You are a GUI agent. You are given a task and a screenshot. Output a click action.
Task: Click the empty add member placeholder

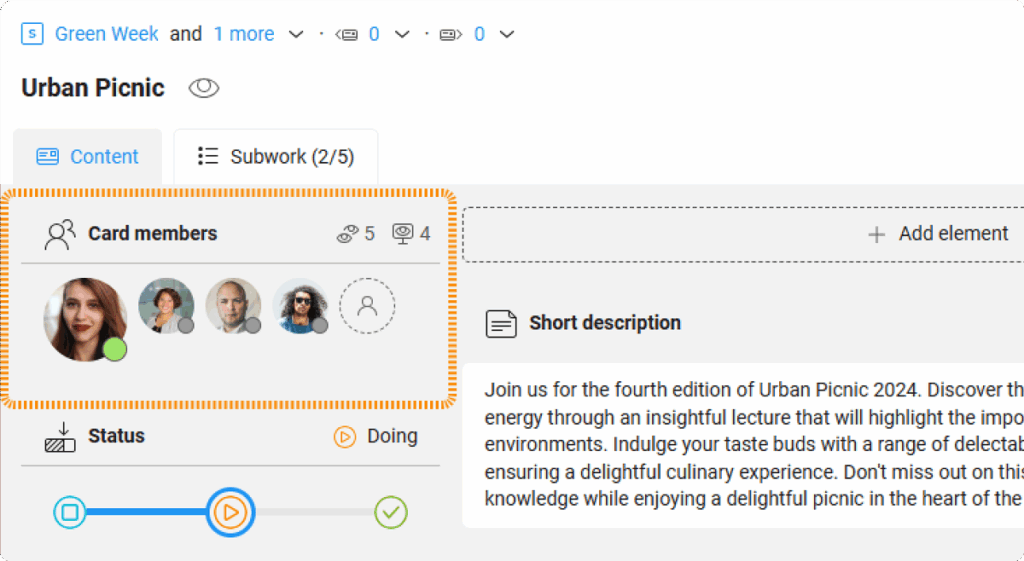pyautogui.click(x=367, y=306)
